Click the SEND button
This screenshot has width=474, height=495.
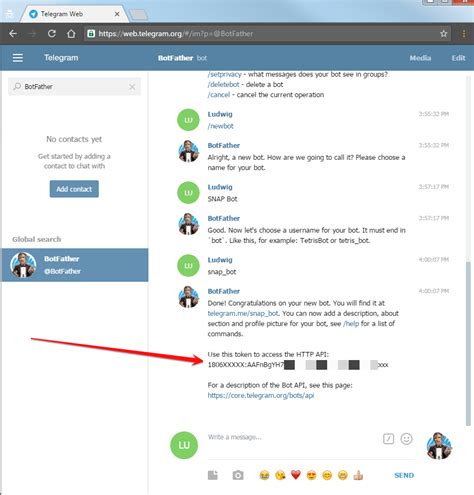click(404, 476)
